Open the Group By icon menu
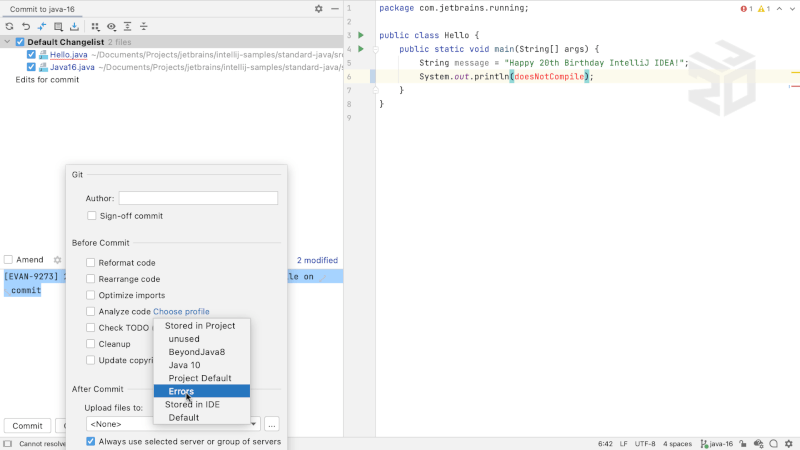Viewport: 800px width, 450px height. tap(95, 27)
